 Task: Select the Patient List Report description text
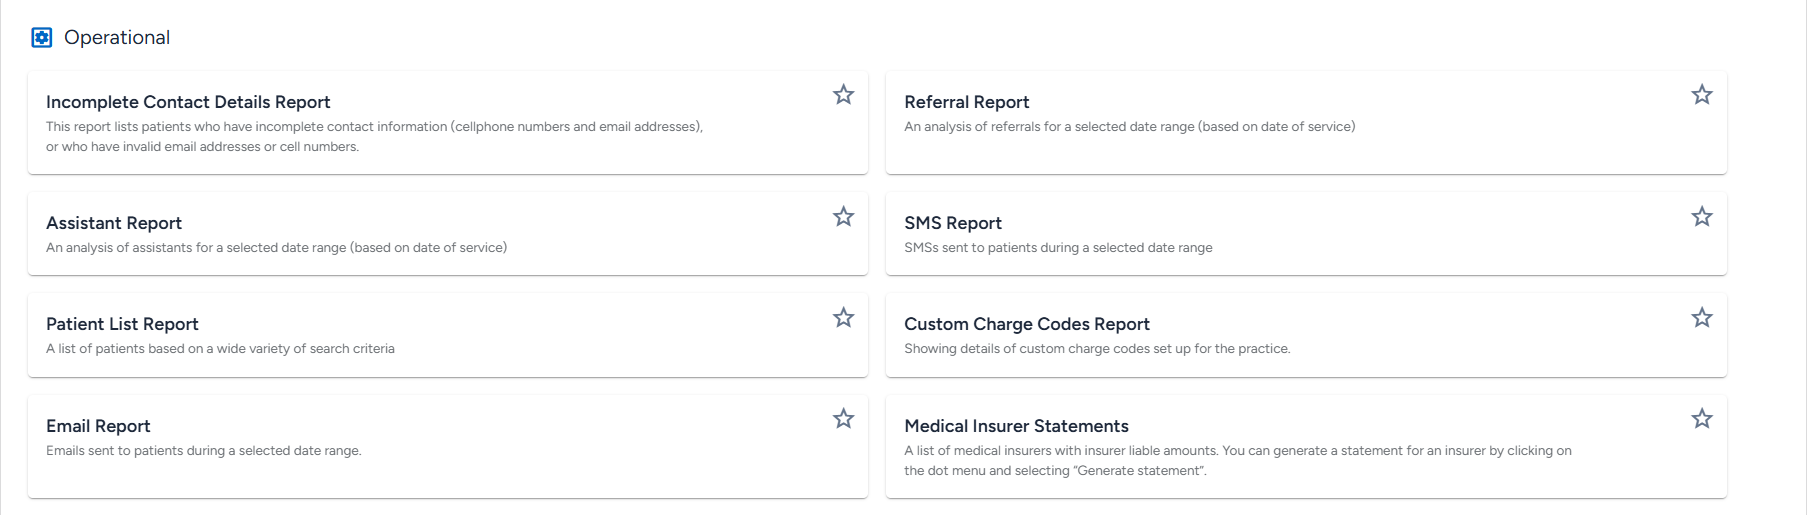coord(220,349)
